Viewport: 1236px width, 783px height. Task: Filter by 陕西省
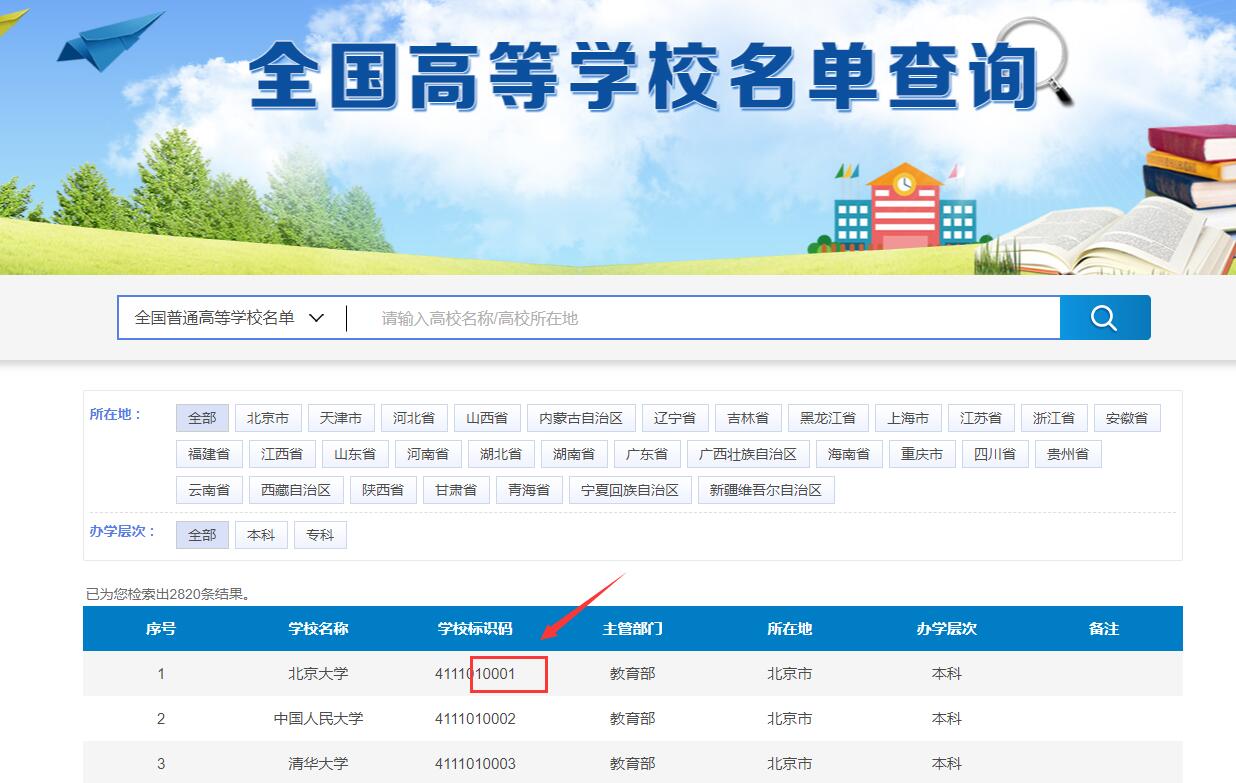[383, 490]
